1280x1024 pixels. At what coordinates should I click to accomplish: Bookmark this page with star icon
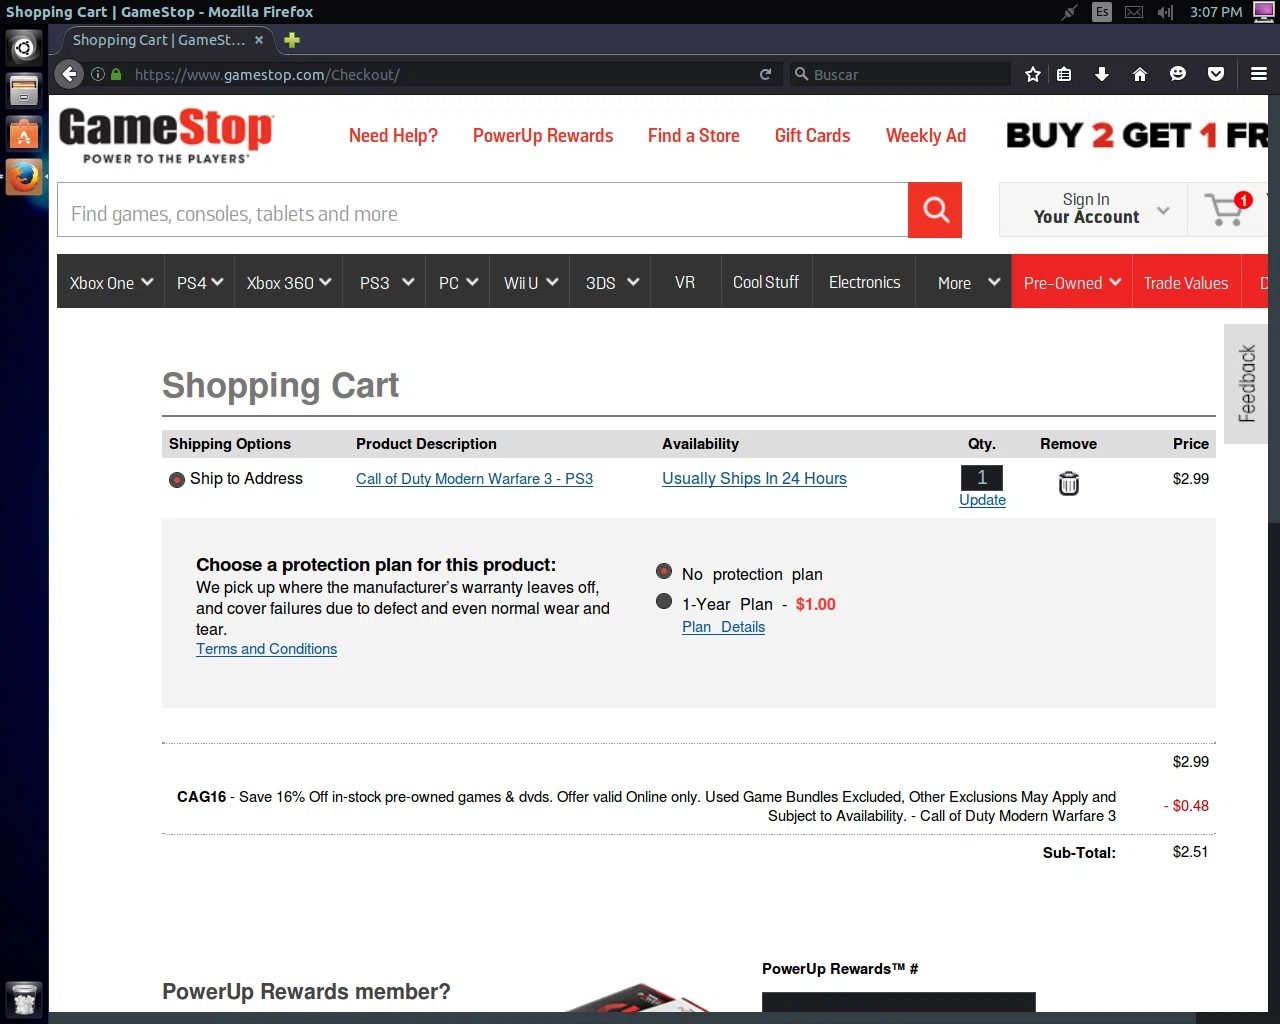pyautogui.click(x=1033, y=74)
